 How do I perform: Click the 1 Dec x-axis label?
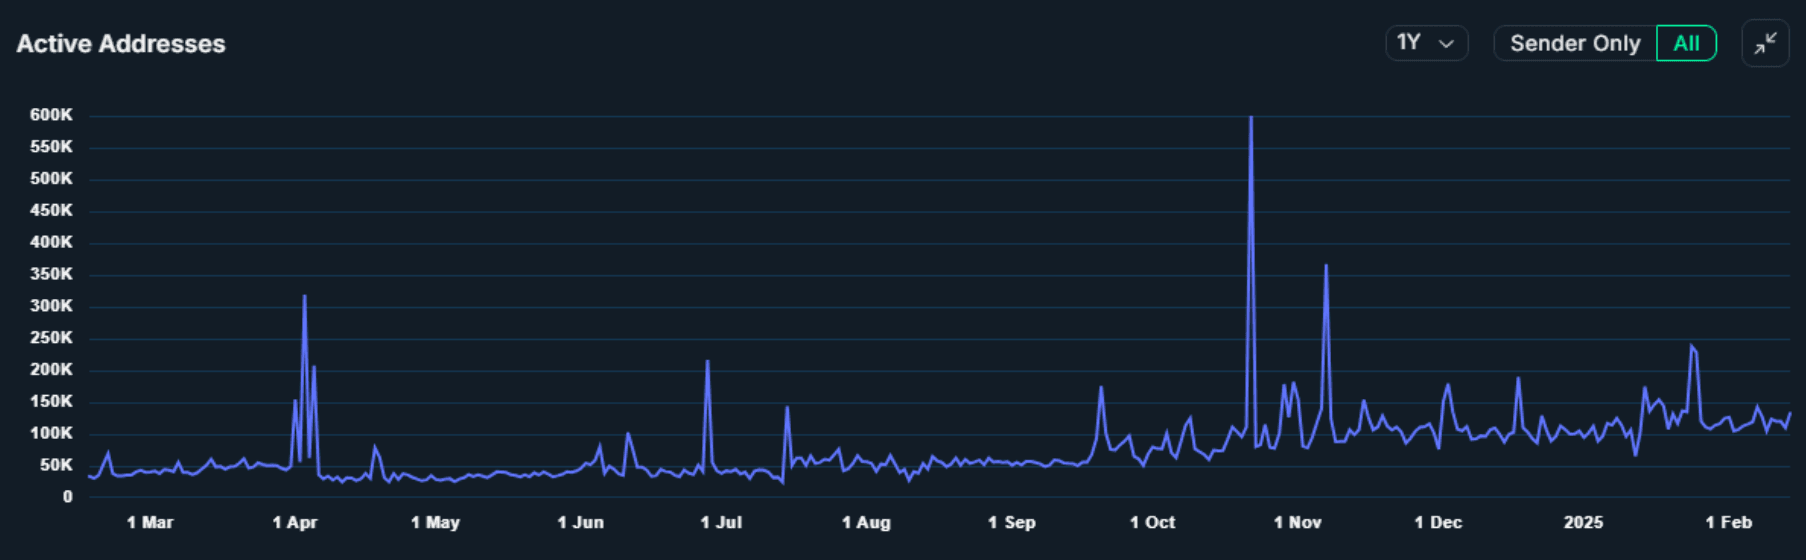pos(1438,522)
